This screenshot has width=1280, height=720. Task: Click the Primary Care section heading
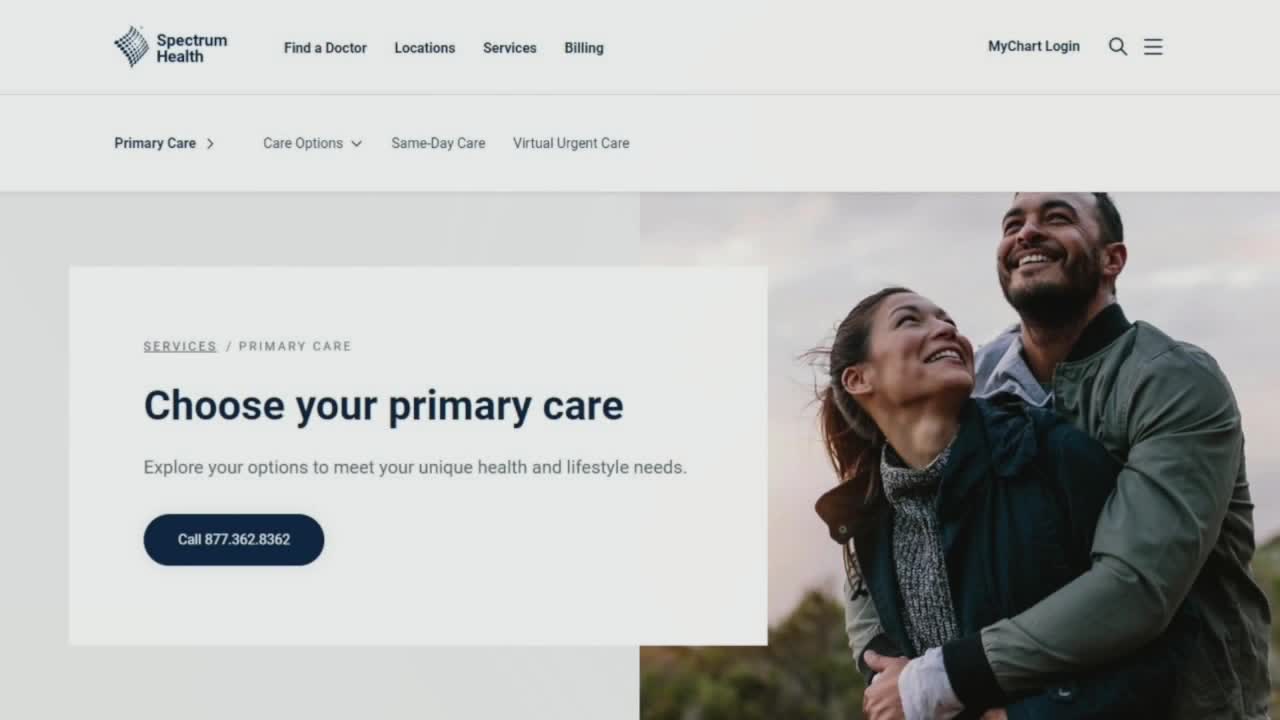click(x=155, y=144)
